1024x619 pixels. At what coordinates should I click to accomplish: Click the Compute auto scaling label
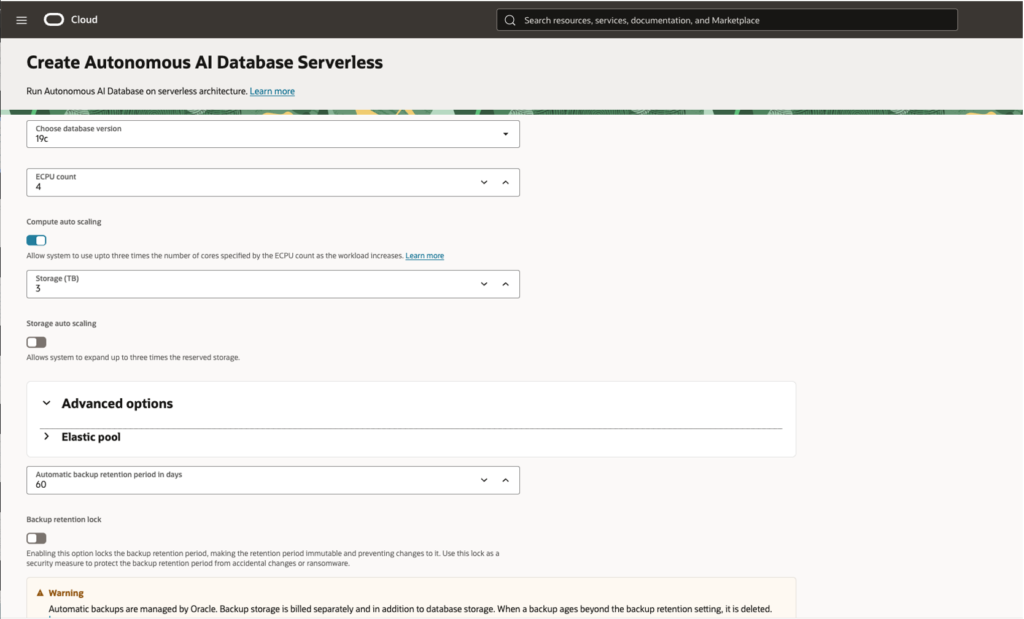click(x=64, y=222)
